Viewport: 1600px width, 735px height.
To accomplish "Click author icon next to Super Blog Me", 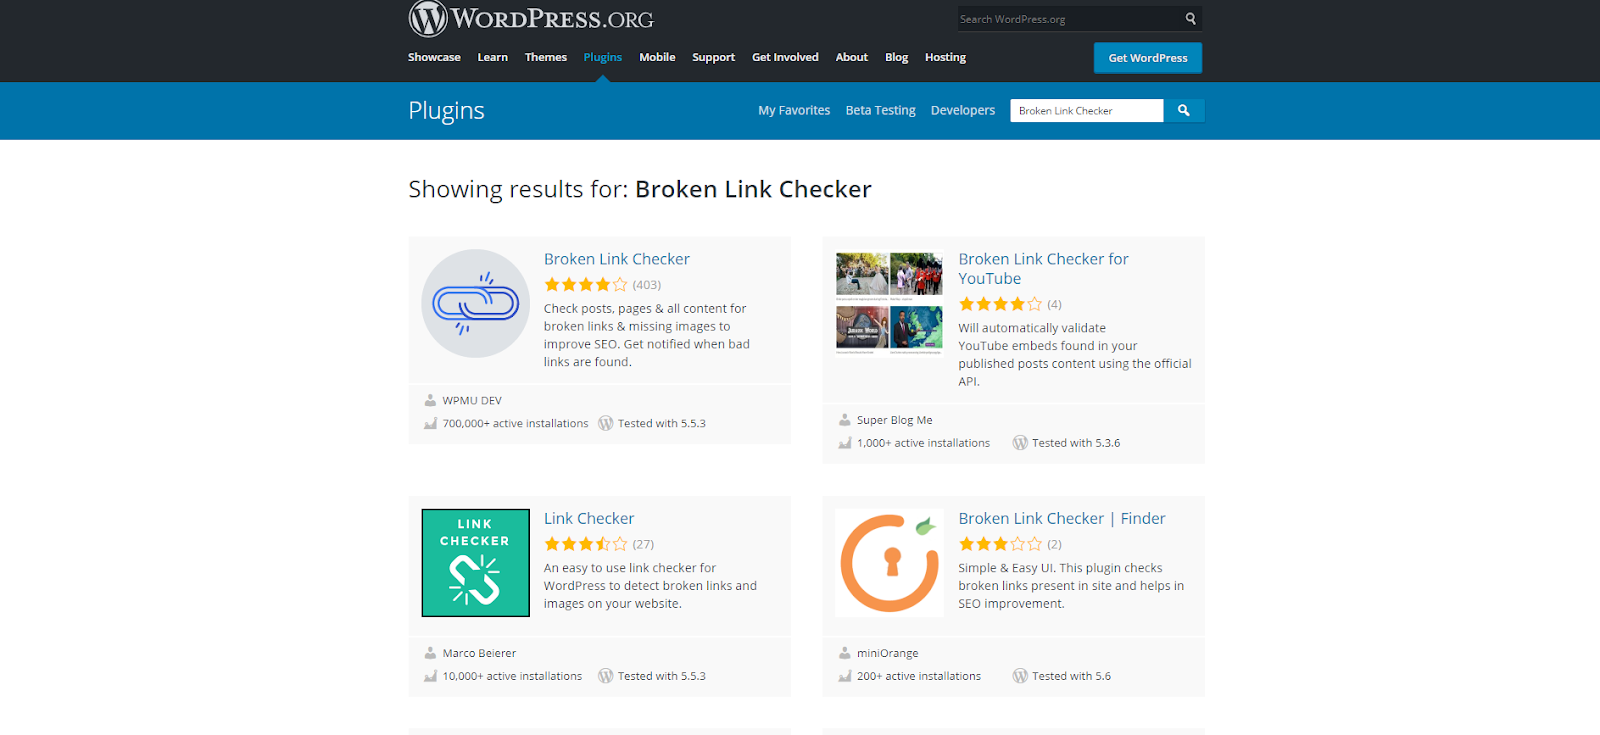I will tap(844, 421).
